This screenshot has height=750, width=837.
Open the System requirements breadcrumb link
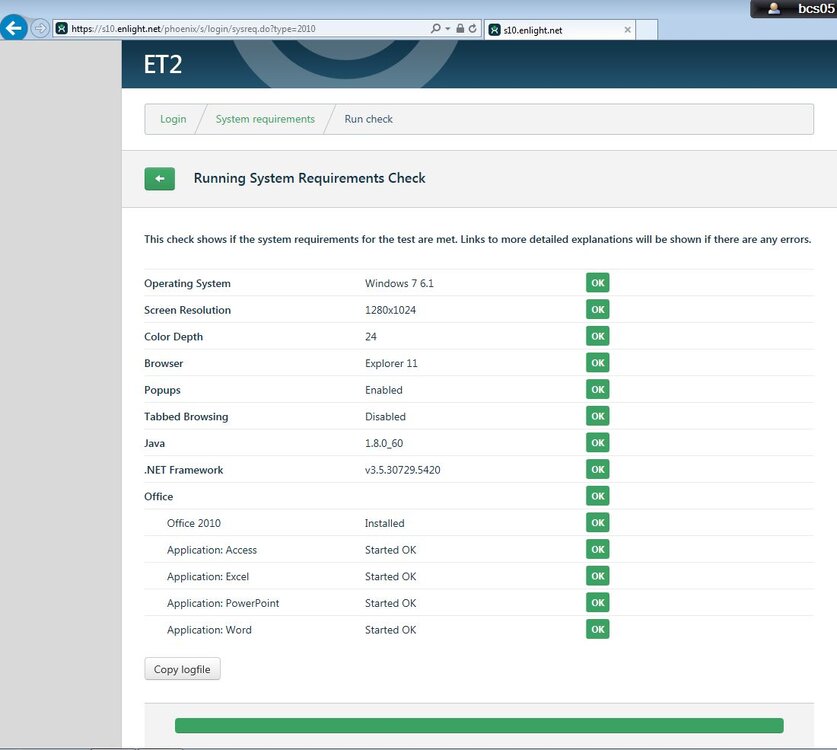pyautogui.click(x=265, y=119)
